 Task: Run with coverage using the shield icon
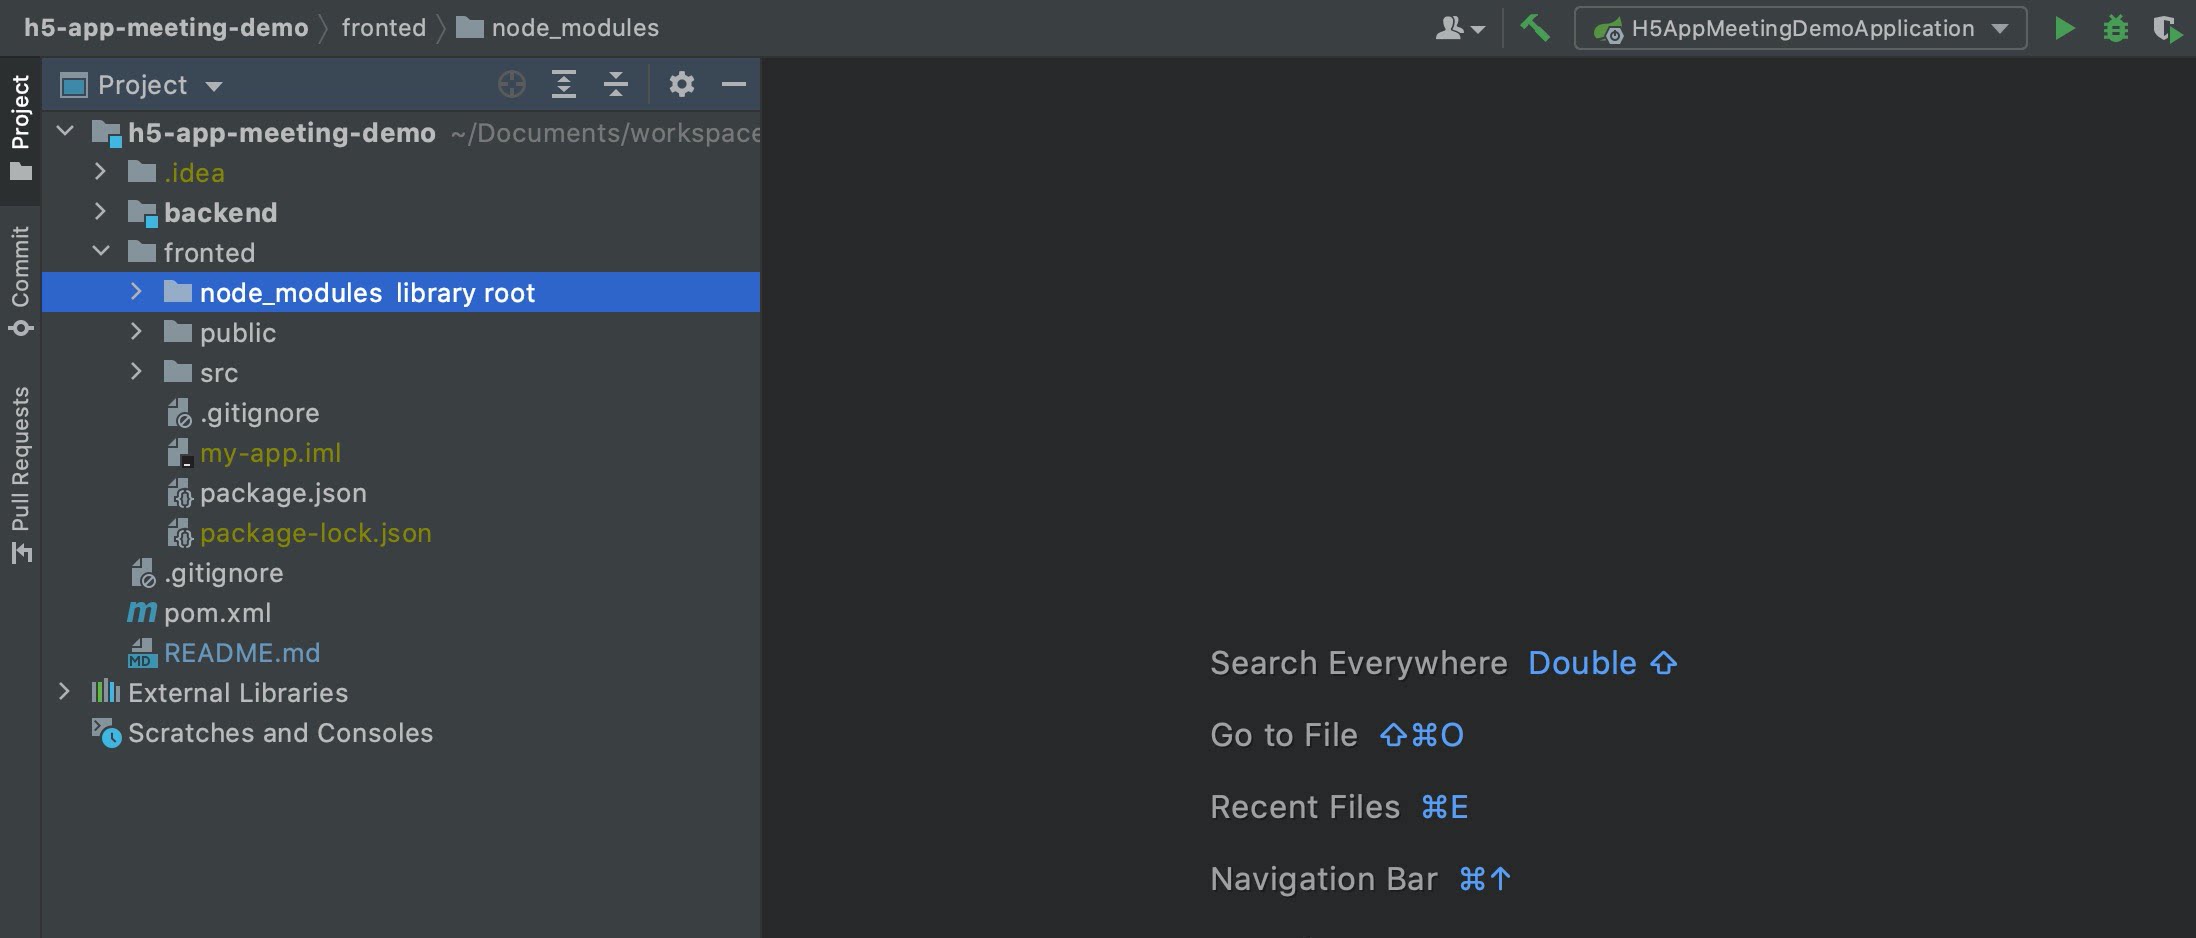click(x=2167, y=28)
